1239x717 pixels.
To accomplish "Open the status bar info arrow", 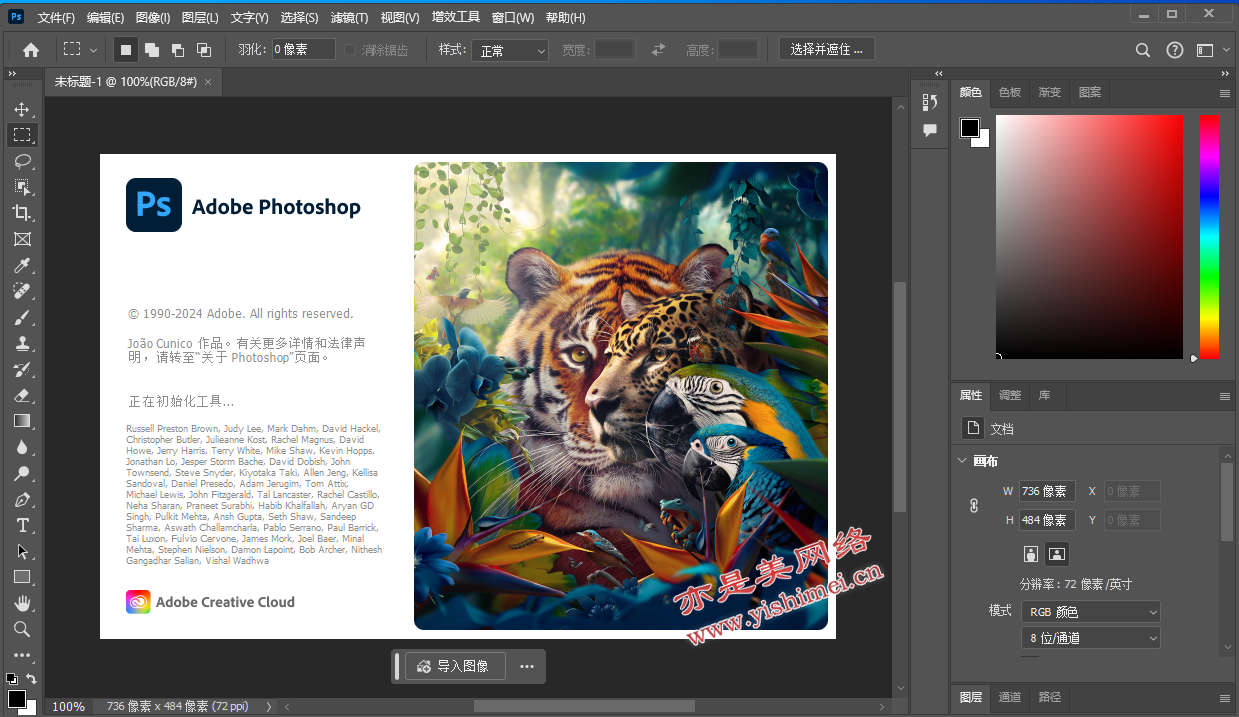I will 268,706.
